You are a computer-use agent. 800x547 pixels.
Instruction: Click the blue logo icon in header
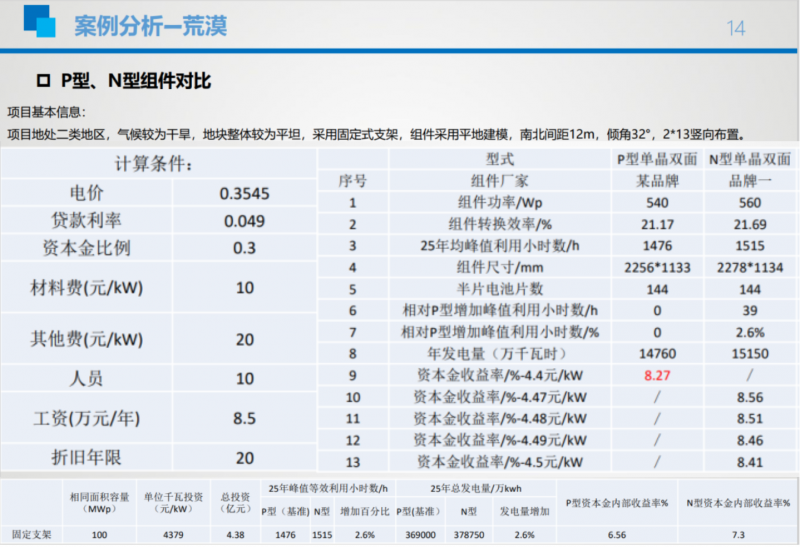33,23
